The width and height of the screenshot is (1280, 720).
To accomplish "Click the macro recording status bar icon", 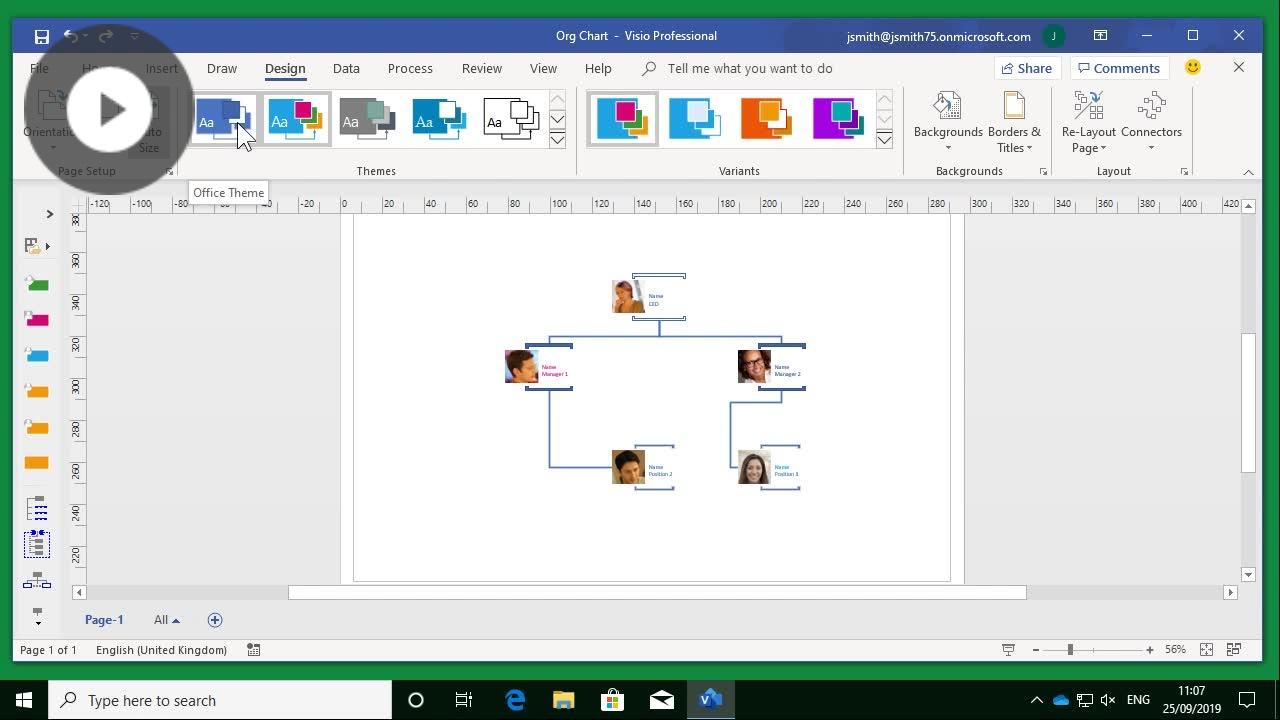I will click(x=254, y=650).
